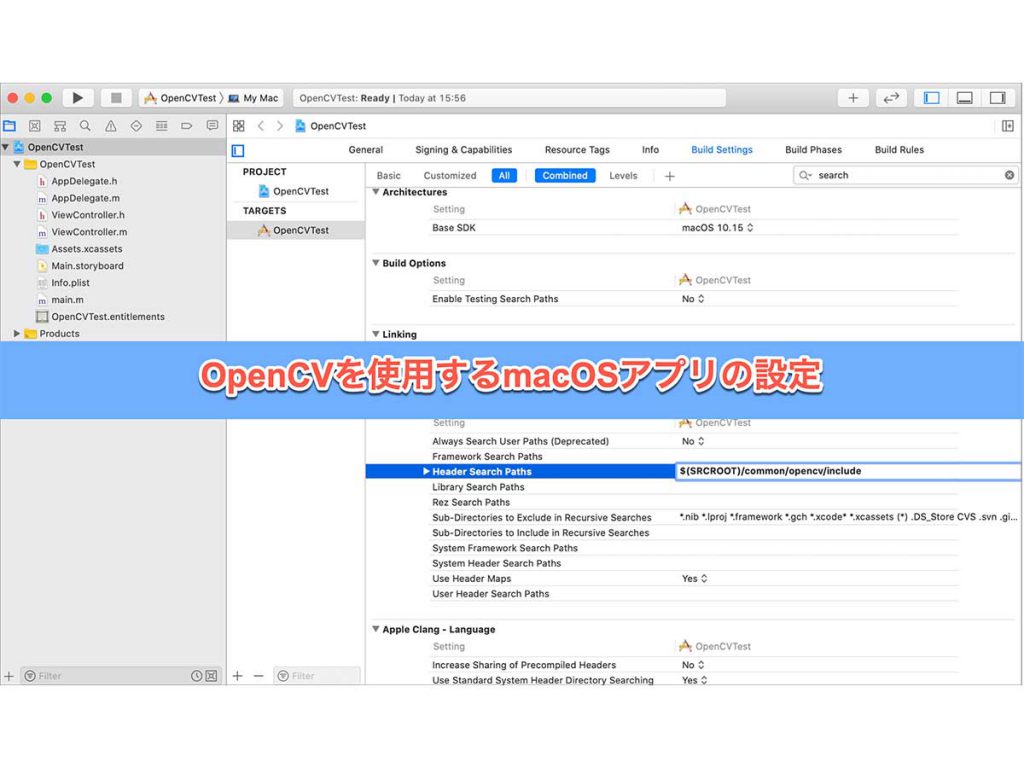The image size is (1024, 768).
Task: Click the build settings search field
Action: [x=908, y=175]
